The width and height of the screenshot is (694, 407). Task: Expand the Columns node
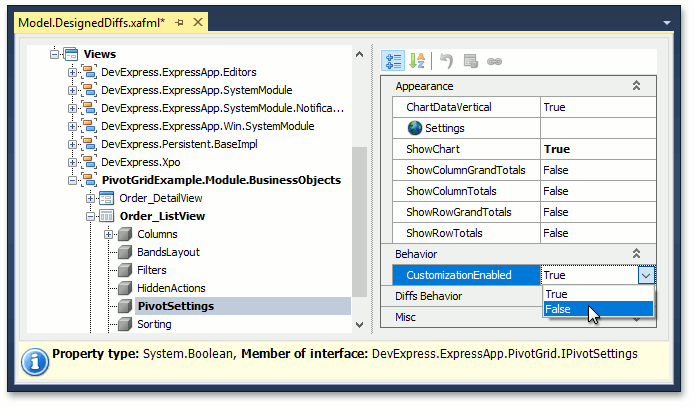(108, 234)
